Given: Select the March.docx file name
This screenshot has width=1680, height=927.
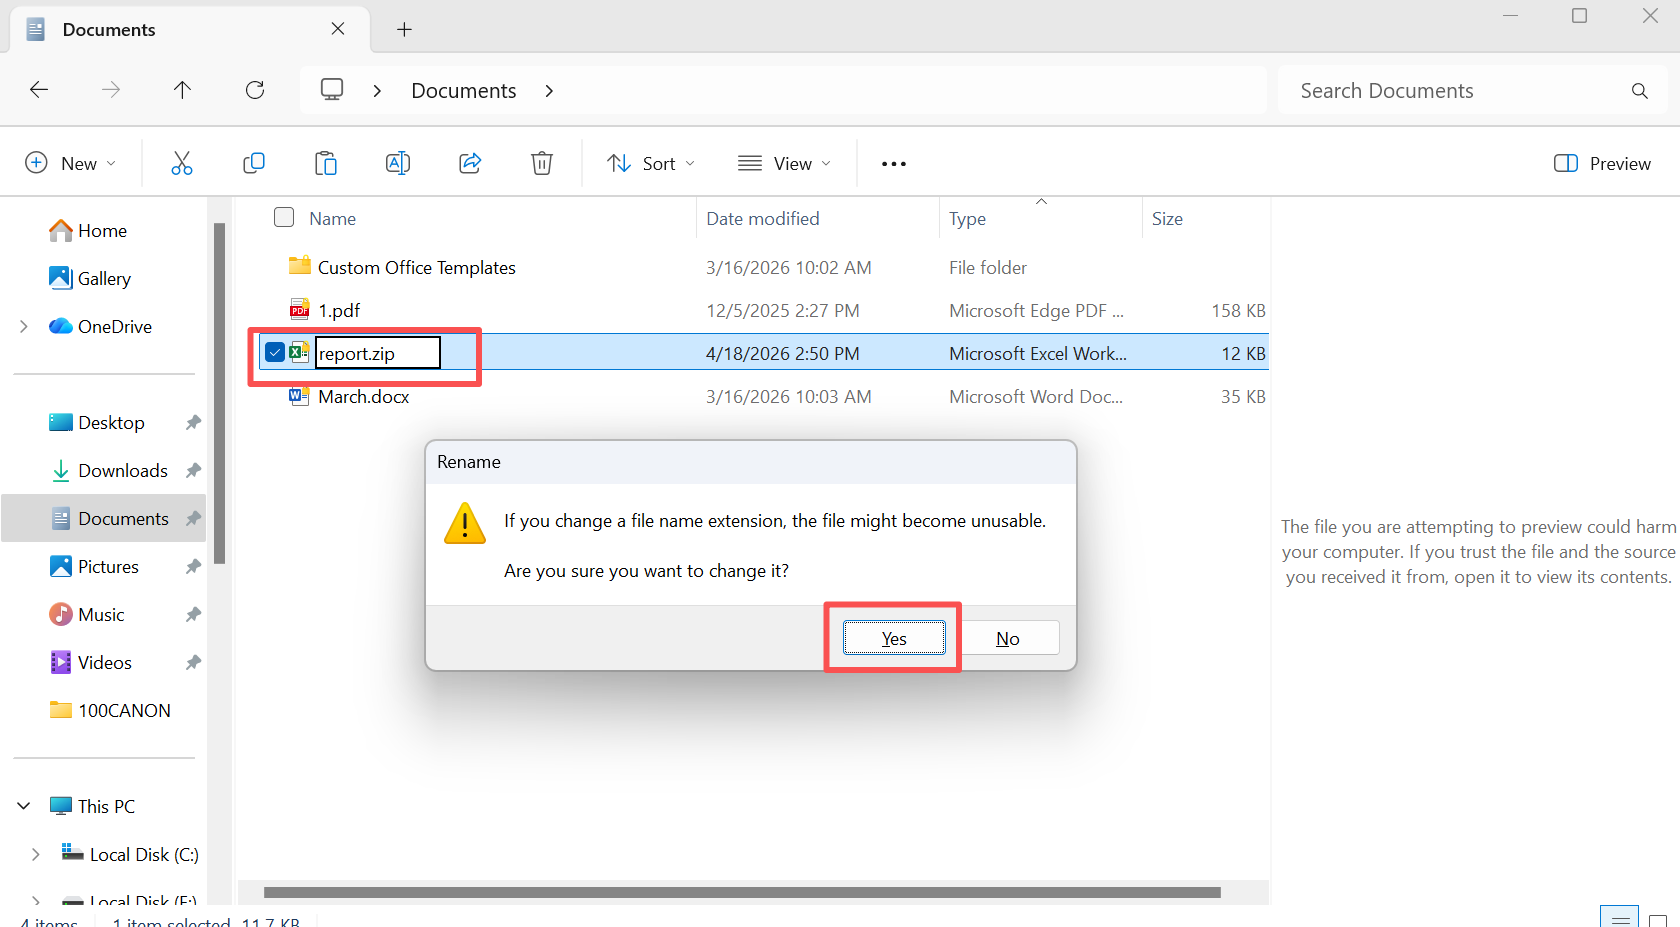Looking at the screenshot, I should pos(364,397).
